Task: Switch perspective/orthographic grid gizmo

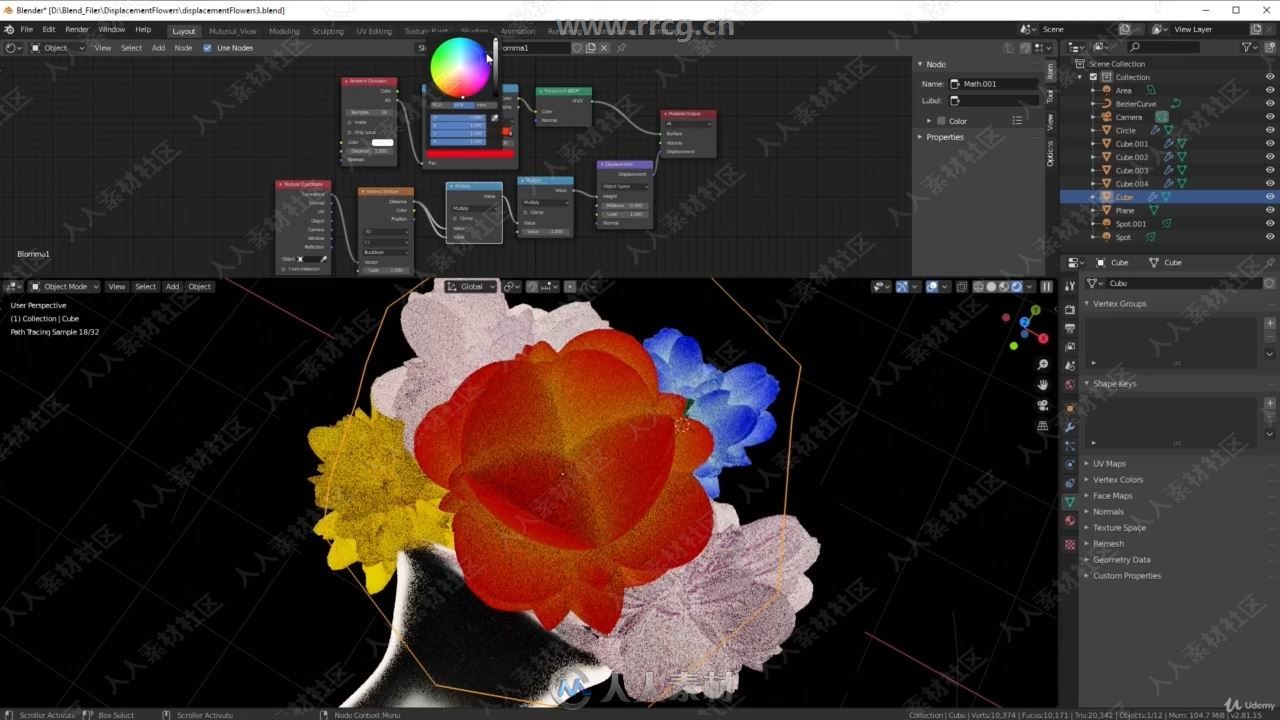Action: pos(1043,426)
